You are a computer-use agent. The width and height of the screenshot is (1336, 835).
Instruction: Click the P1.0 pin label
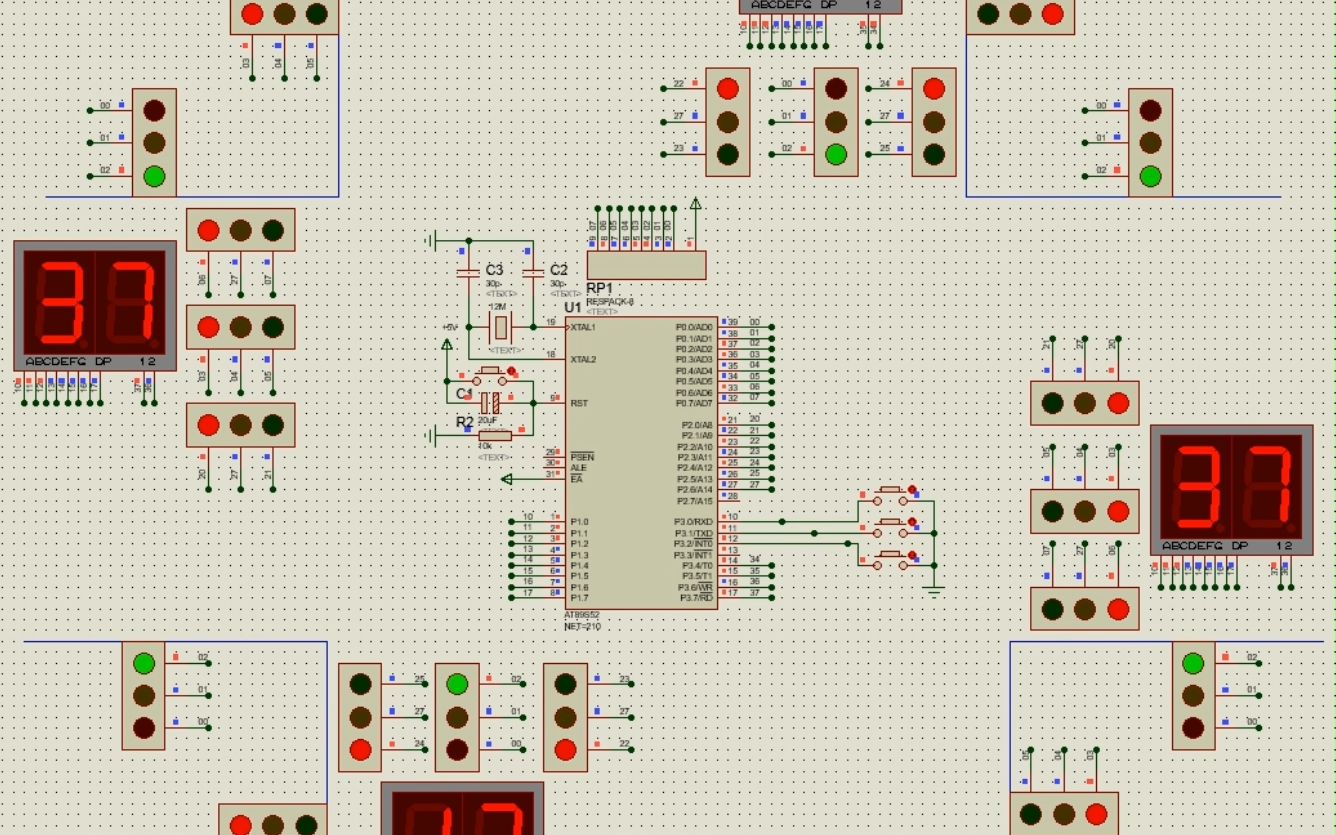point(579,522)
